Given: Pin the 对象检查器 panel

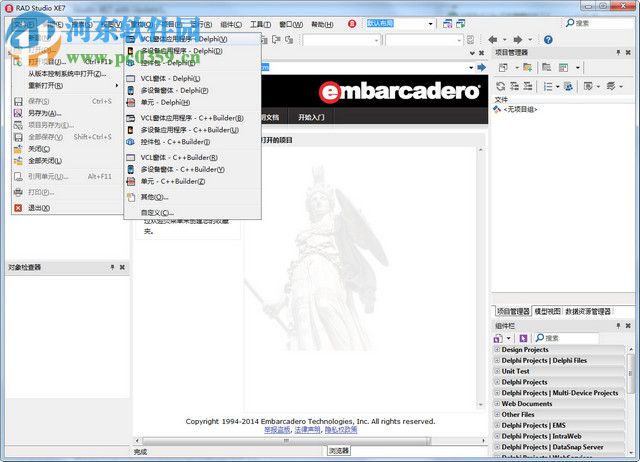Looking at the screenshot, I should click(112, 267).
